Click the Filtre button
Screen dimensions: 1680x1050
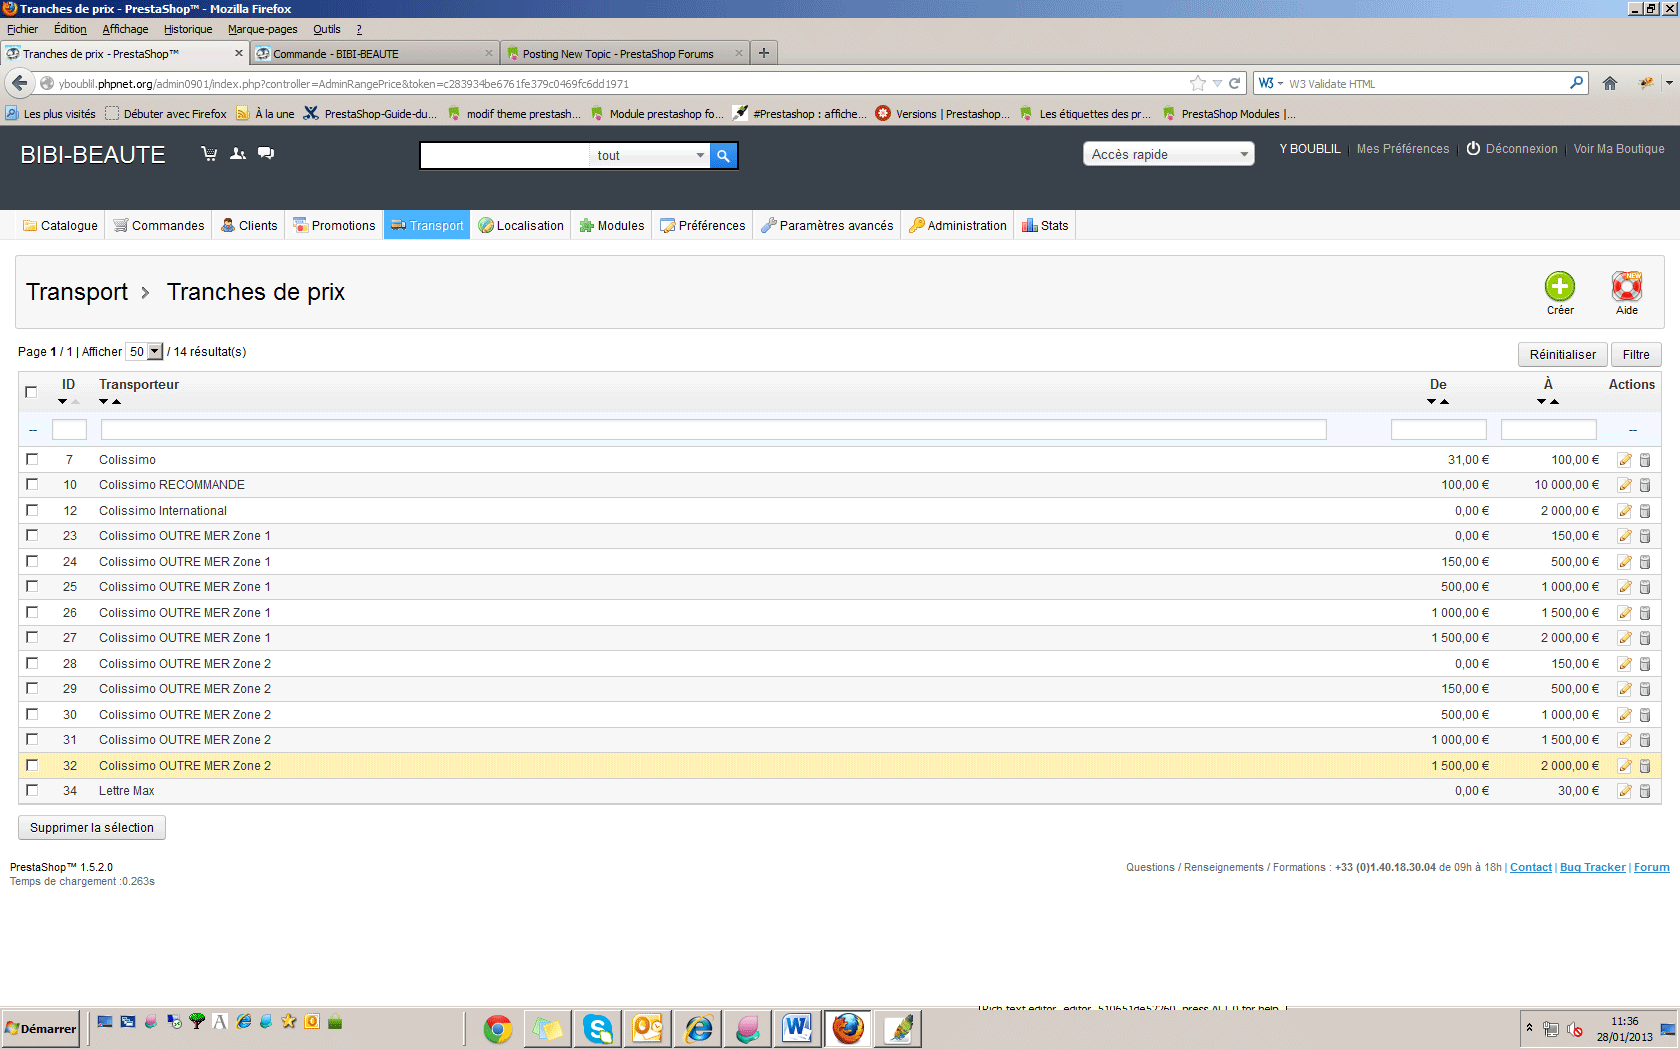pos(1636,355)
